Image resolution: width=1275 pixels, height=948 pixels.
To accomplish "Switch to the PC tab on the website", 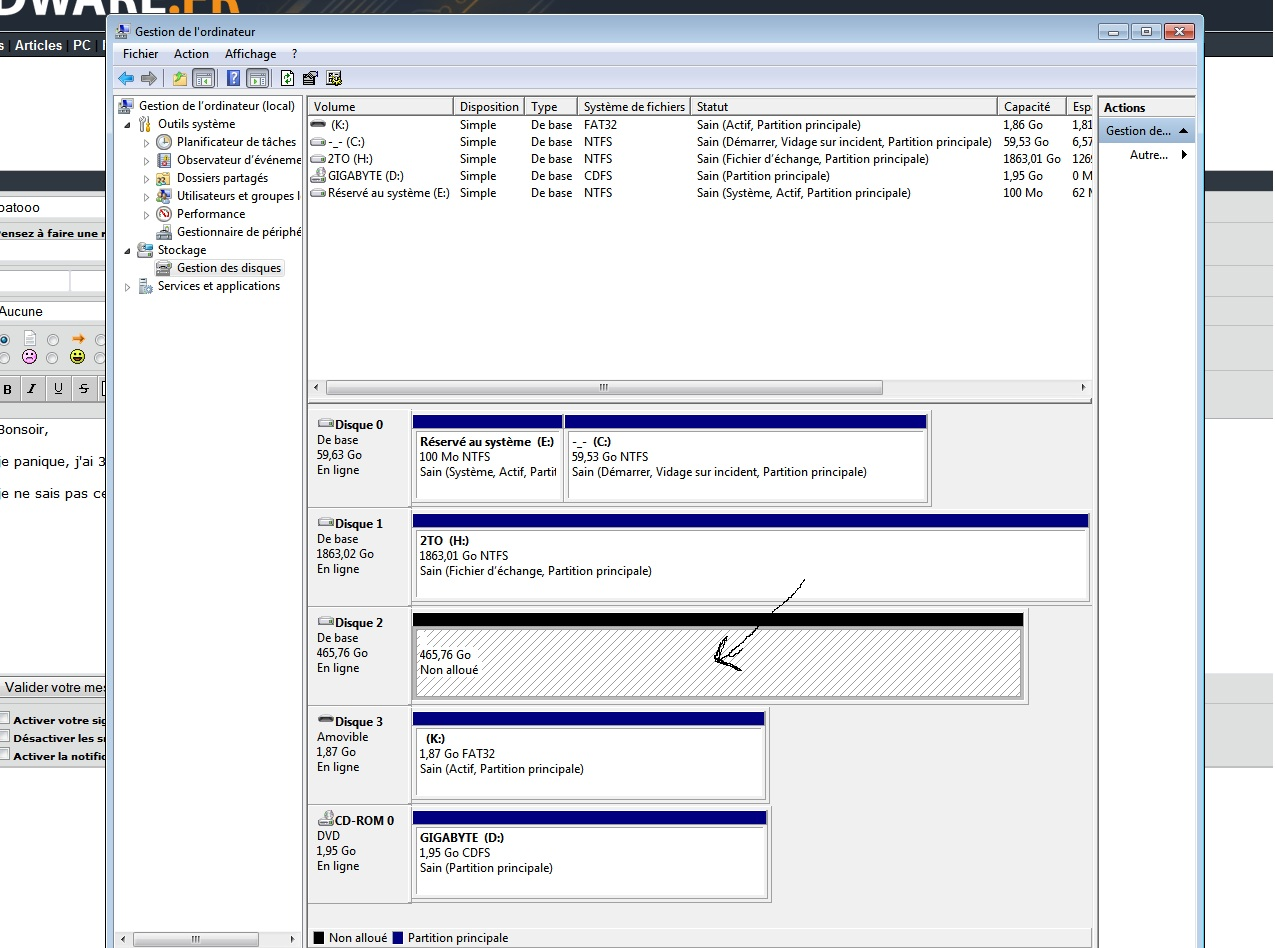I will pyautogui.click(x=82, y=45).
